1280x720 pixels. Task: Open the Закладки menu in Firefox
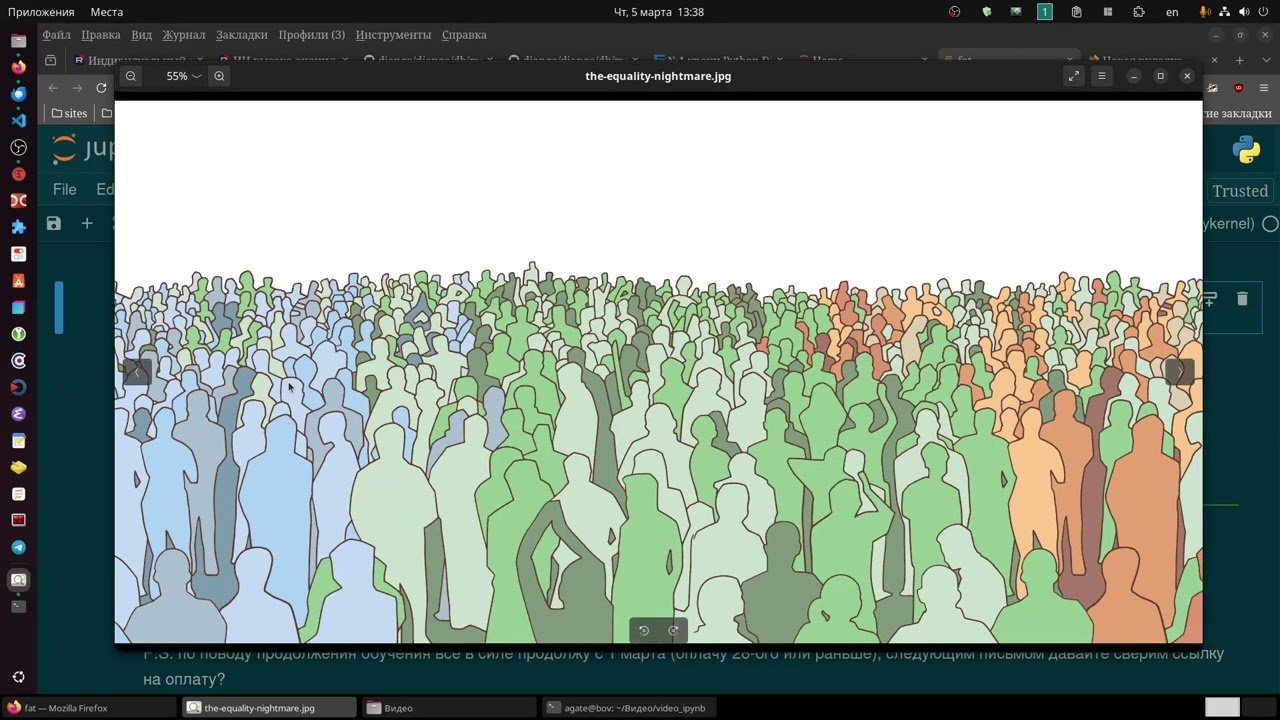(242, 35)
